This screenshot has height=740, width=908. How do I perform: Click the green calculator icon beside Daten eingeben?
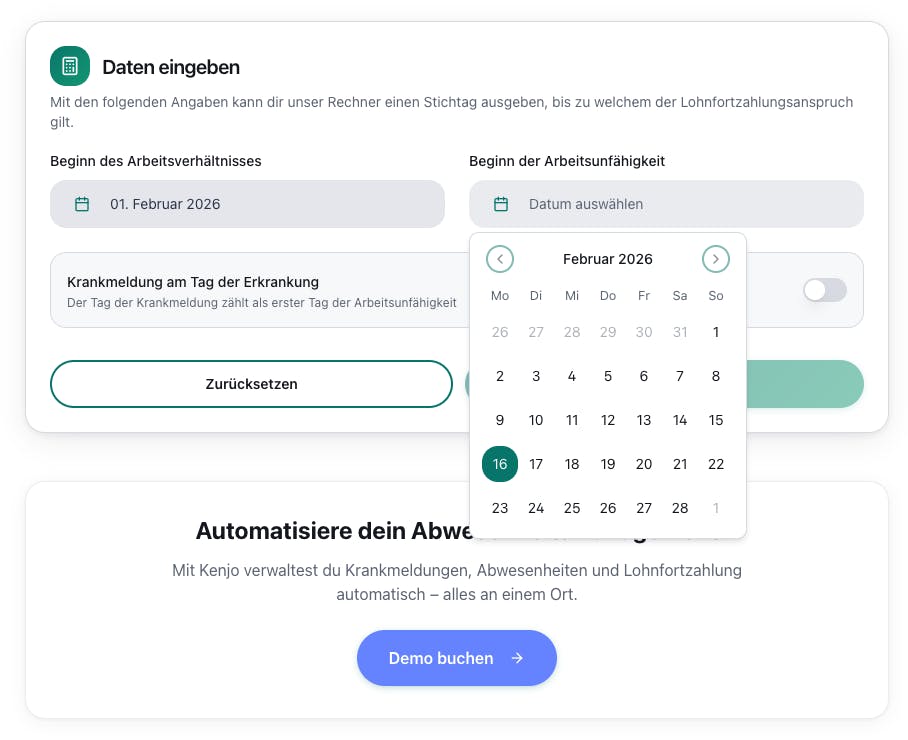(70, 66)
